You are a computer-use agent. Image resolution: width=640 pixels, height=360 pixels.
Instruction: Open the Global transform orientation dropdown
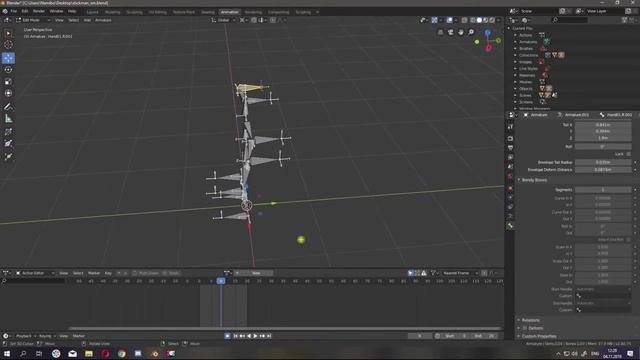point(223,20)
